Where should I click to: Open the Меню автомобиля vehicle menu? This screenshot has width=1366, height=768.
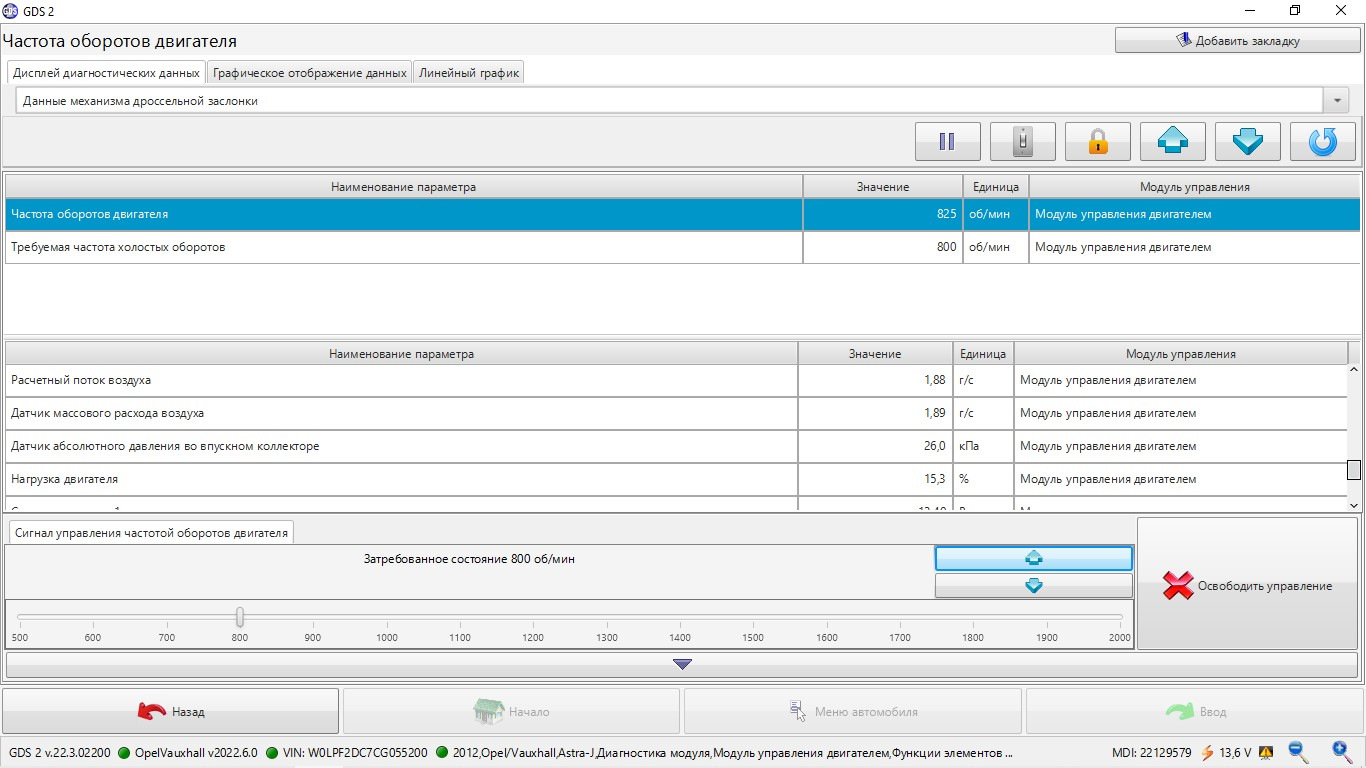coord(853,712)
